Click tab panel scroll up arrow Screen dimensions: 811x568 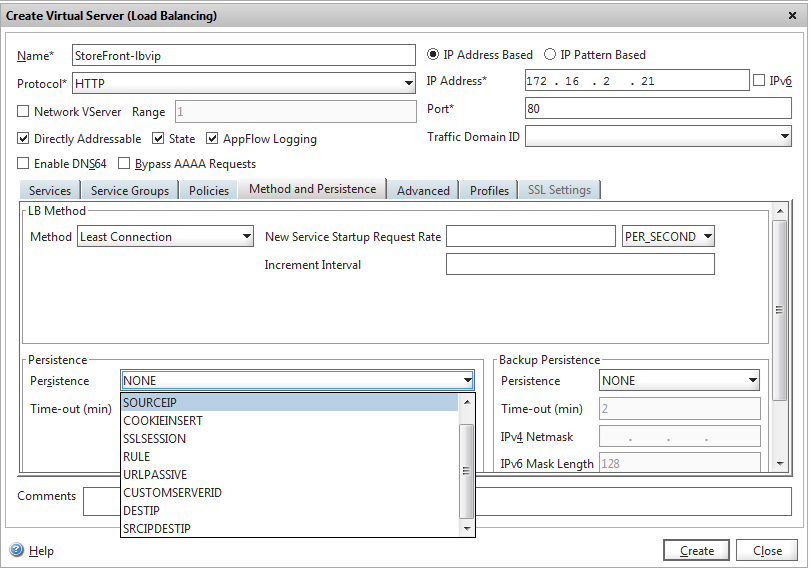tap(779, 211)
